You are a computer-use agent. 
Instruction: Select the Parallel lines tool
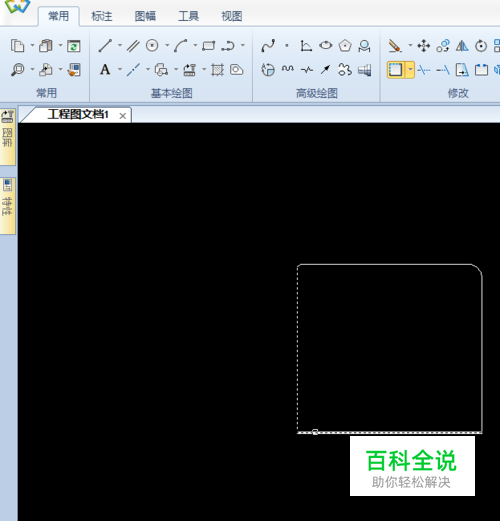(133, 46)
